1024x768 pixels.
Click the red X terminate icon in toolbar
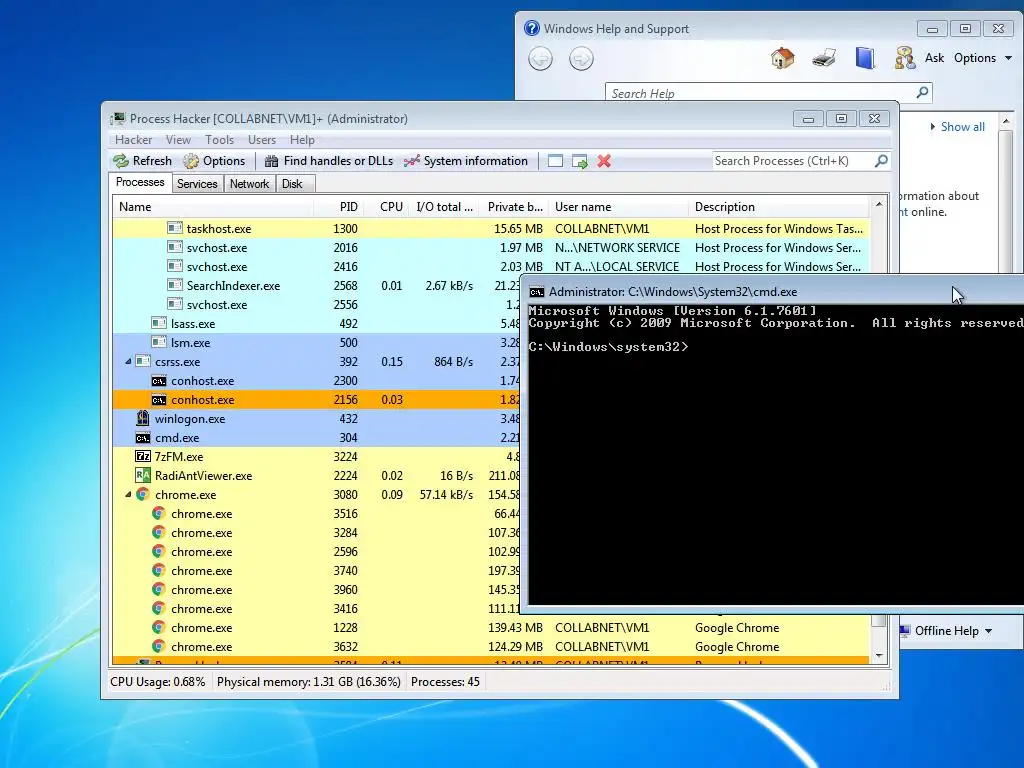pos(604,161)
